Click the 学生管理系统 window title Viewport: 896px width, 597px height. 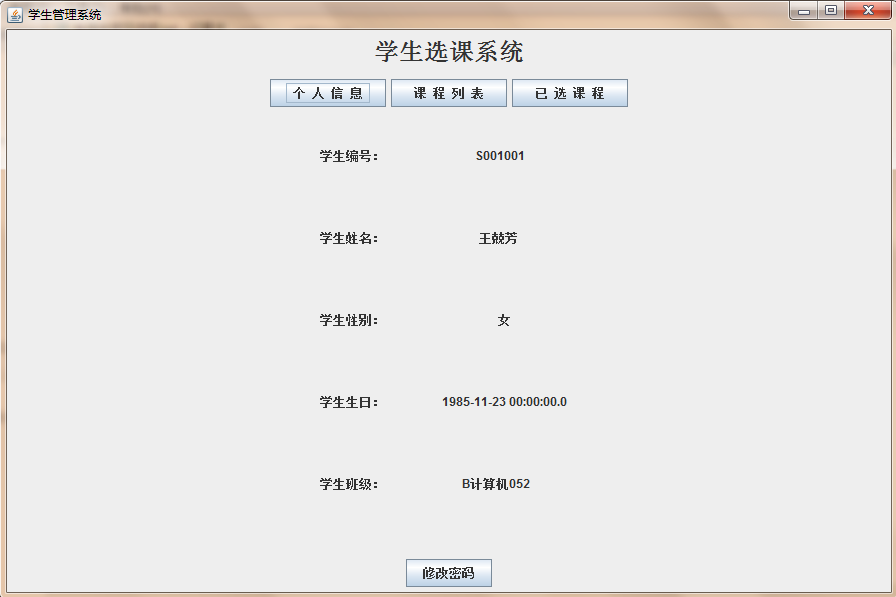[x=65, y=15]
